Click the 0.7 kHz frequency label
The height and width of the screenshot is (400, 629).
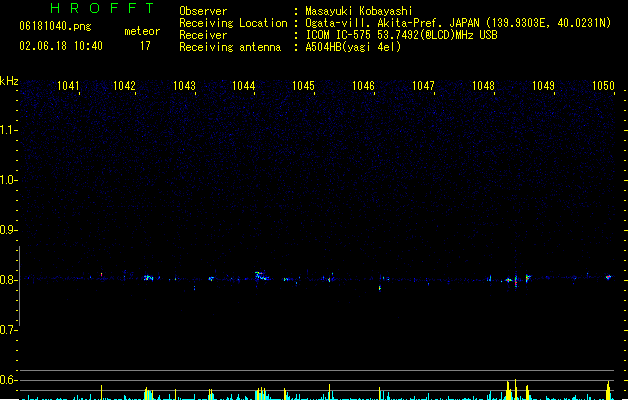pos(8,330)
